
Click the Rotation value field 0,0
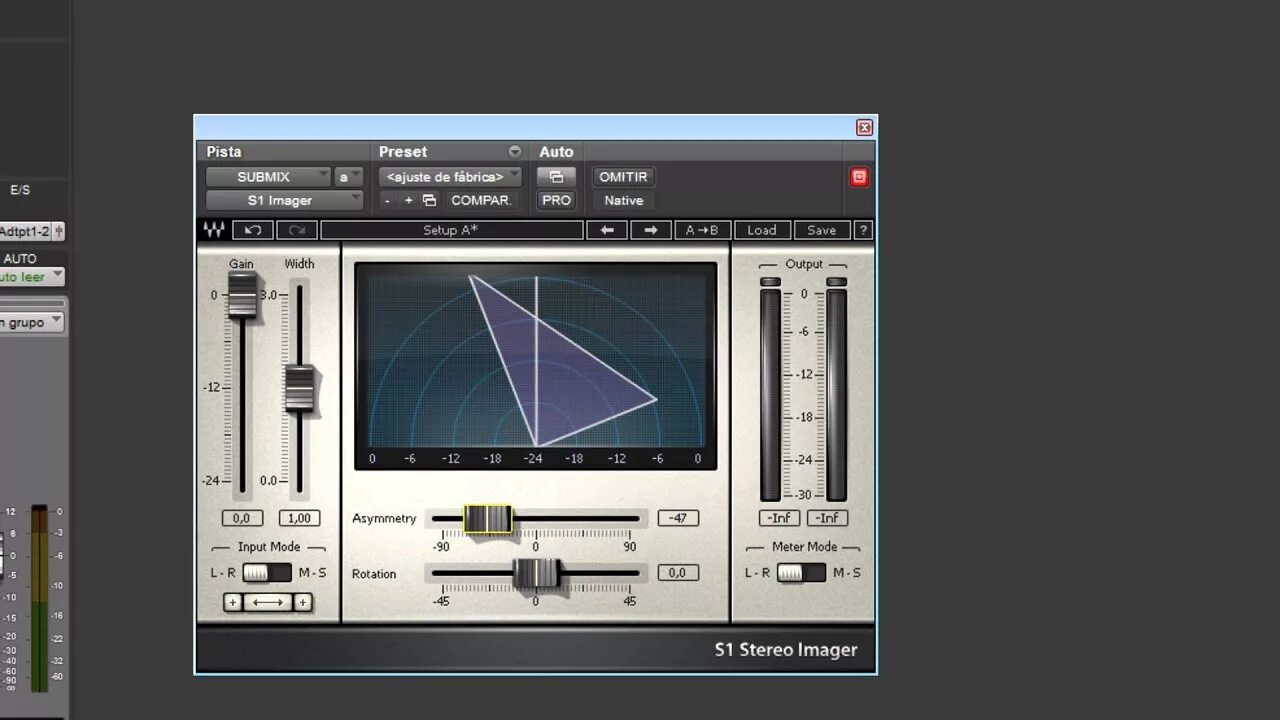(678, 573)
